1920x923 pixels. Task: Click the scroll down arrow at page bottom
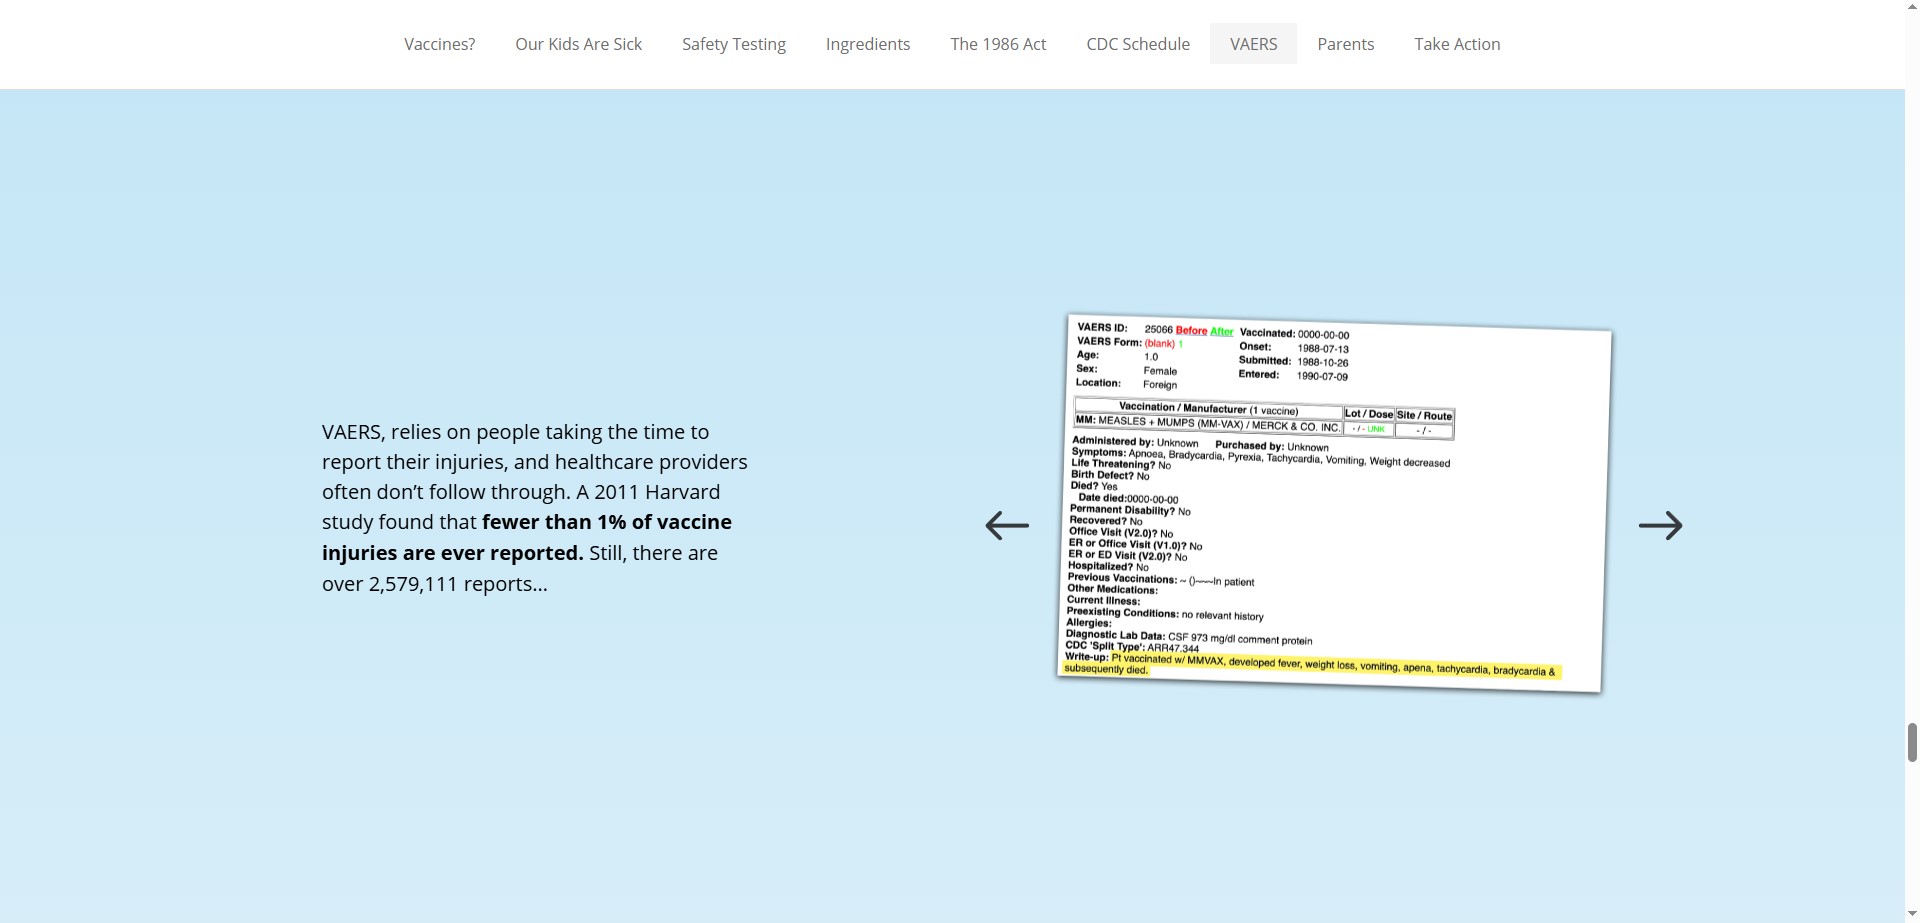[1912, 914]
